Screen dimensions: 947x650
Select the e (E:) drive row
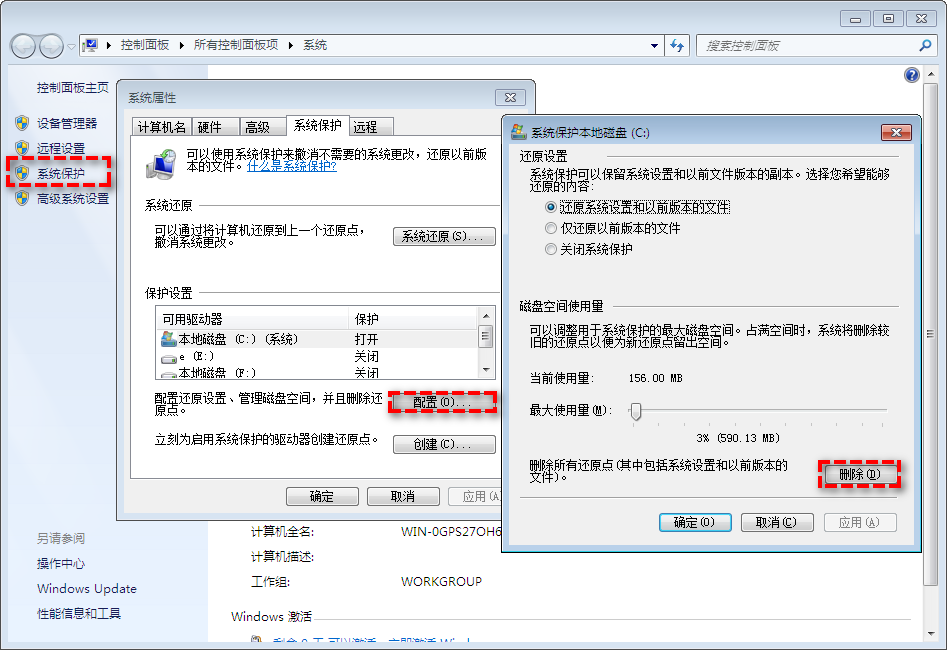(x=318, y=356)
